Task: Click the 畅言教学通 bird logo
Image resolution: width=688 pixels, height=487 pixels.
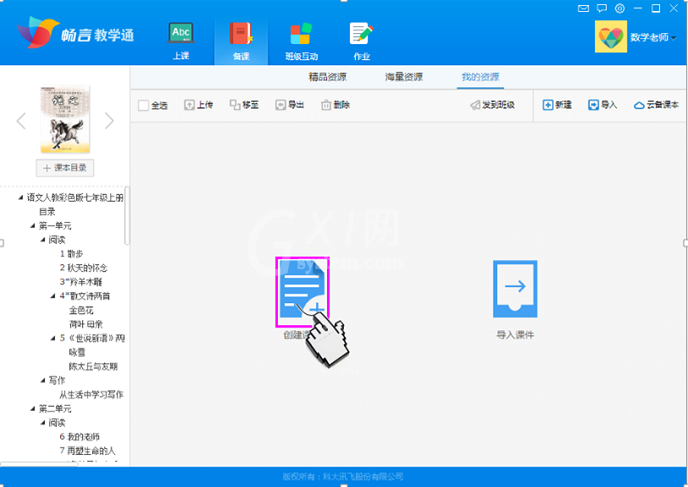Action: click(38, 32)
